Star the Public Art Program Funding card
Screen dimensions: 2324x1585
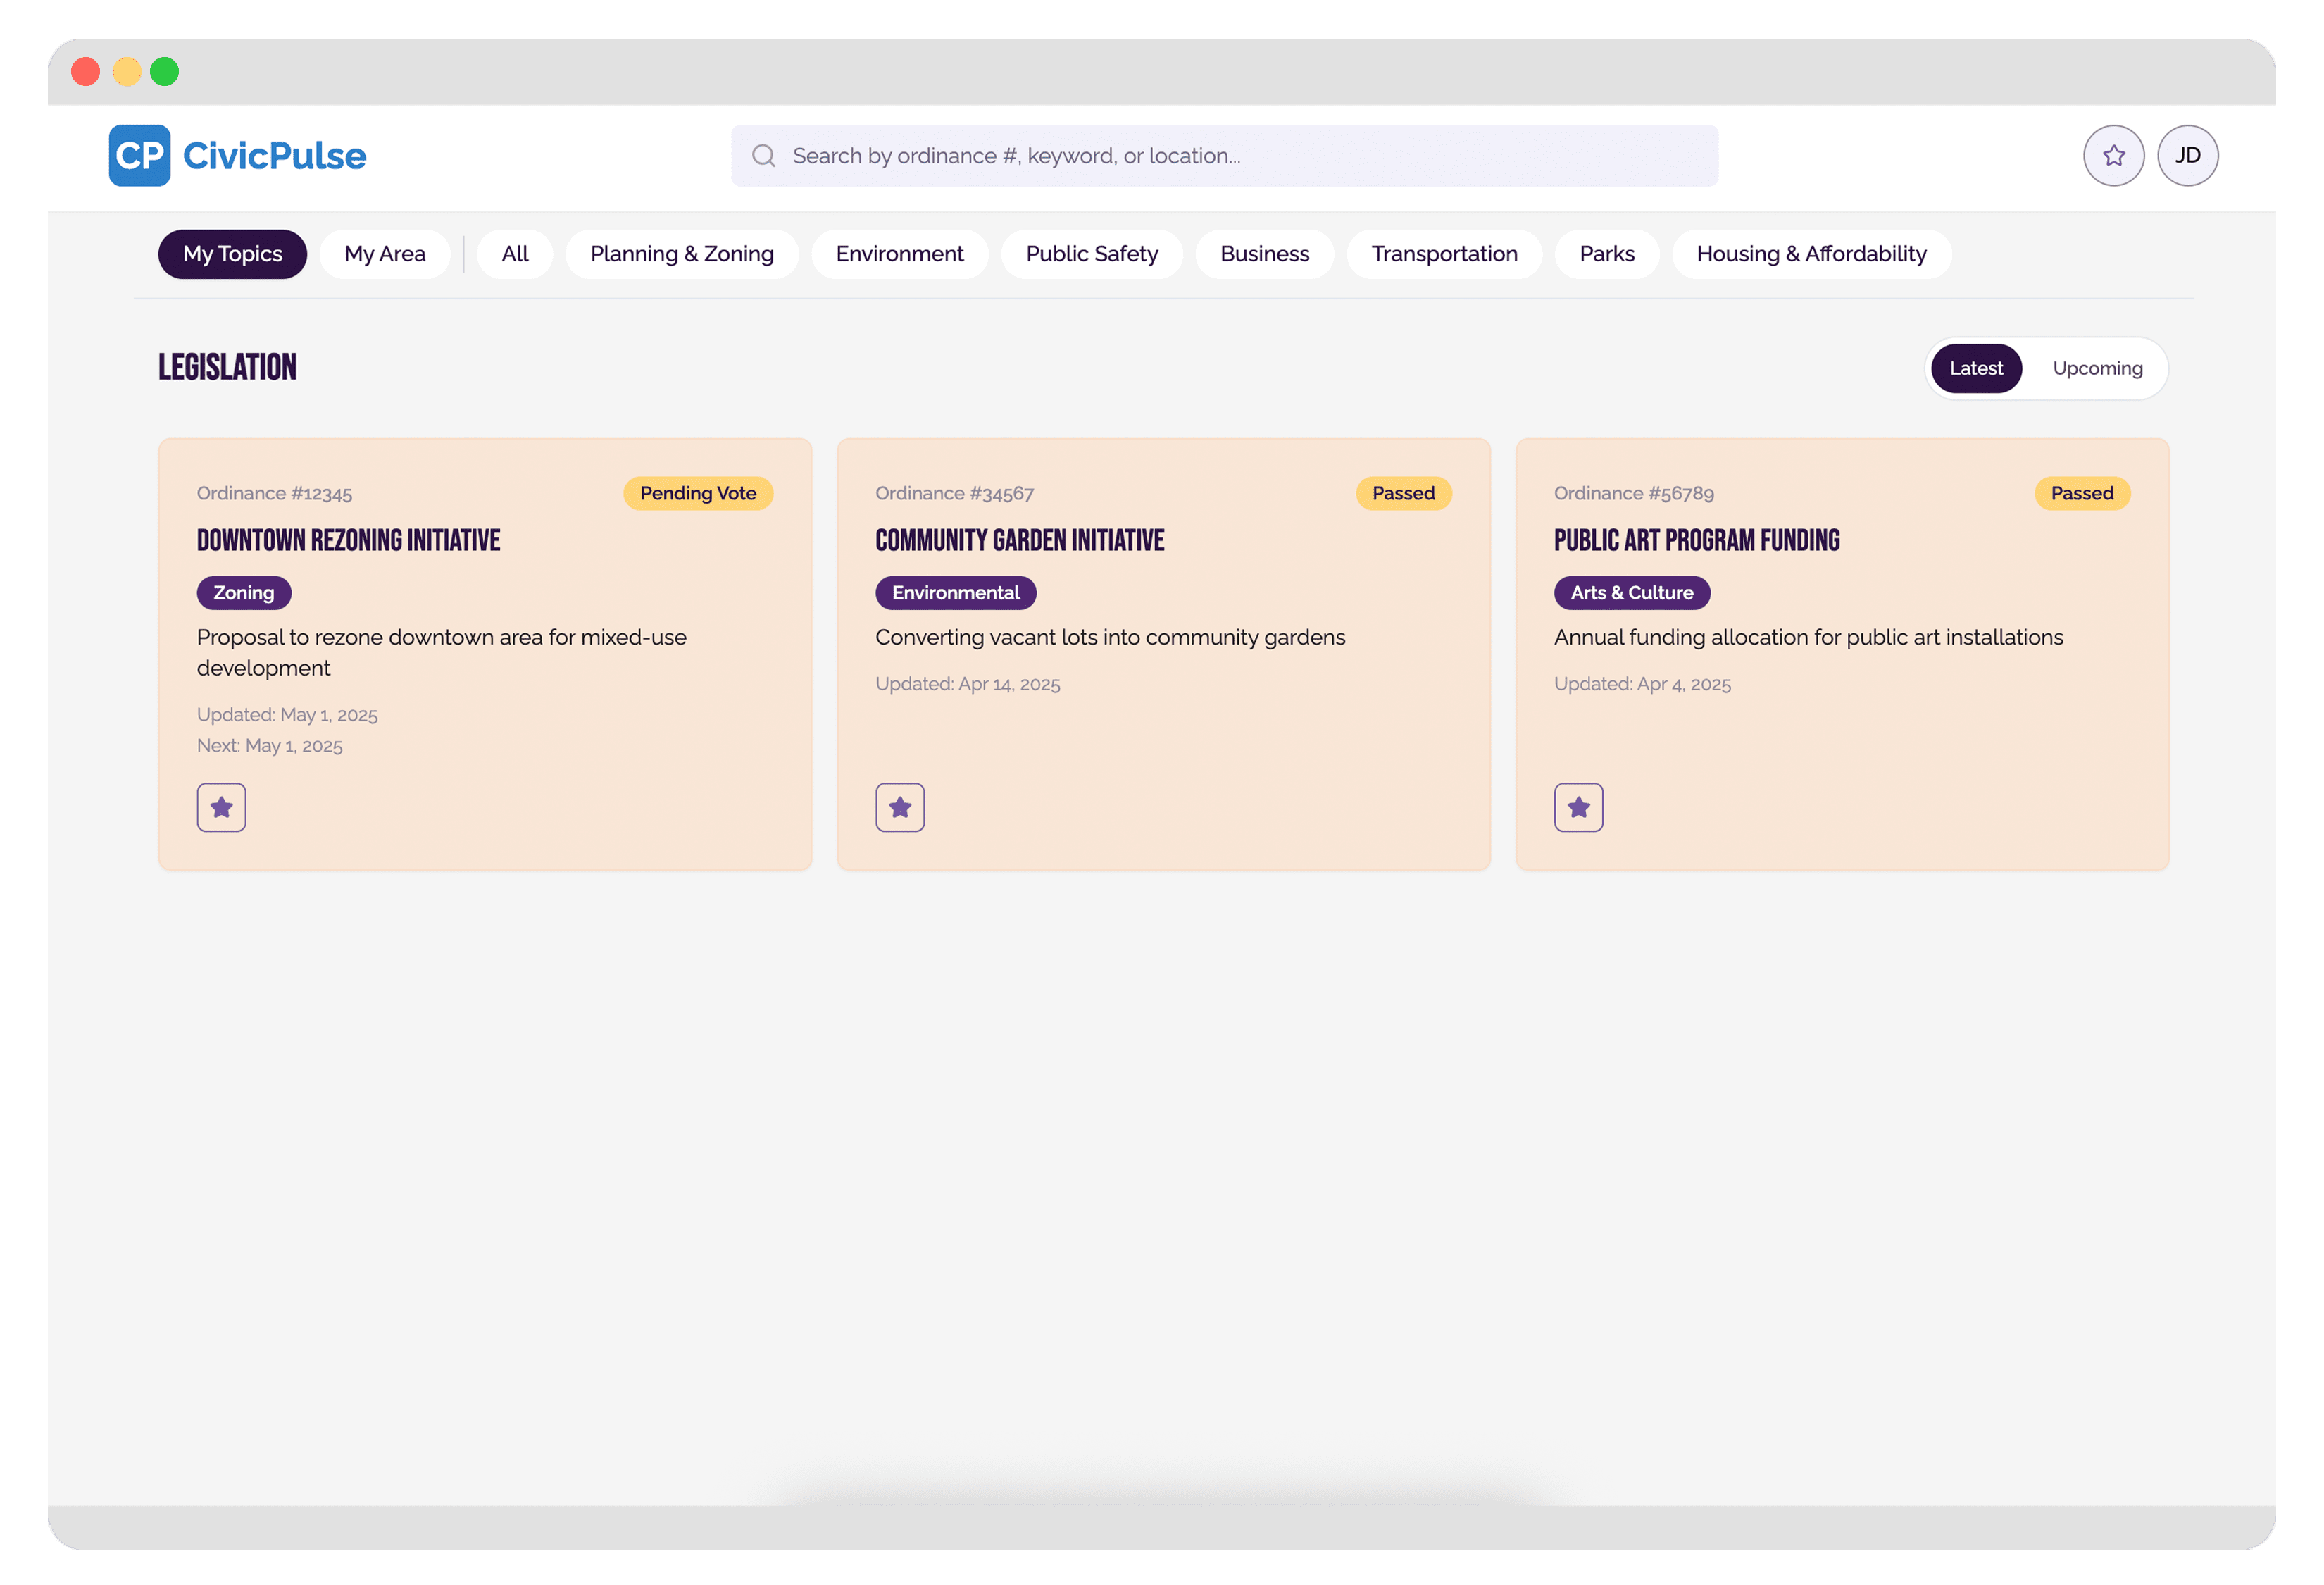click(x=1578, y=807)
